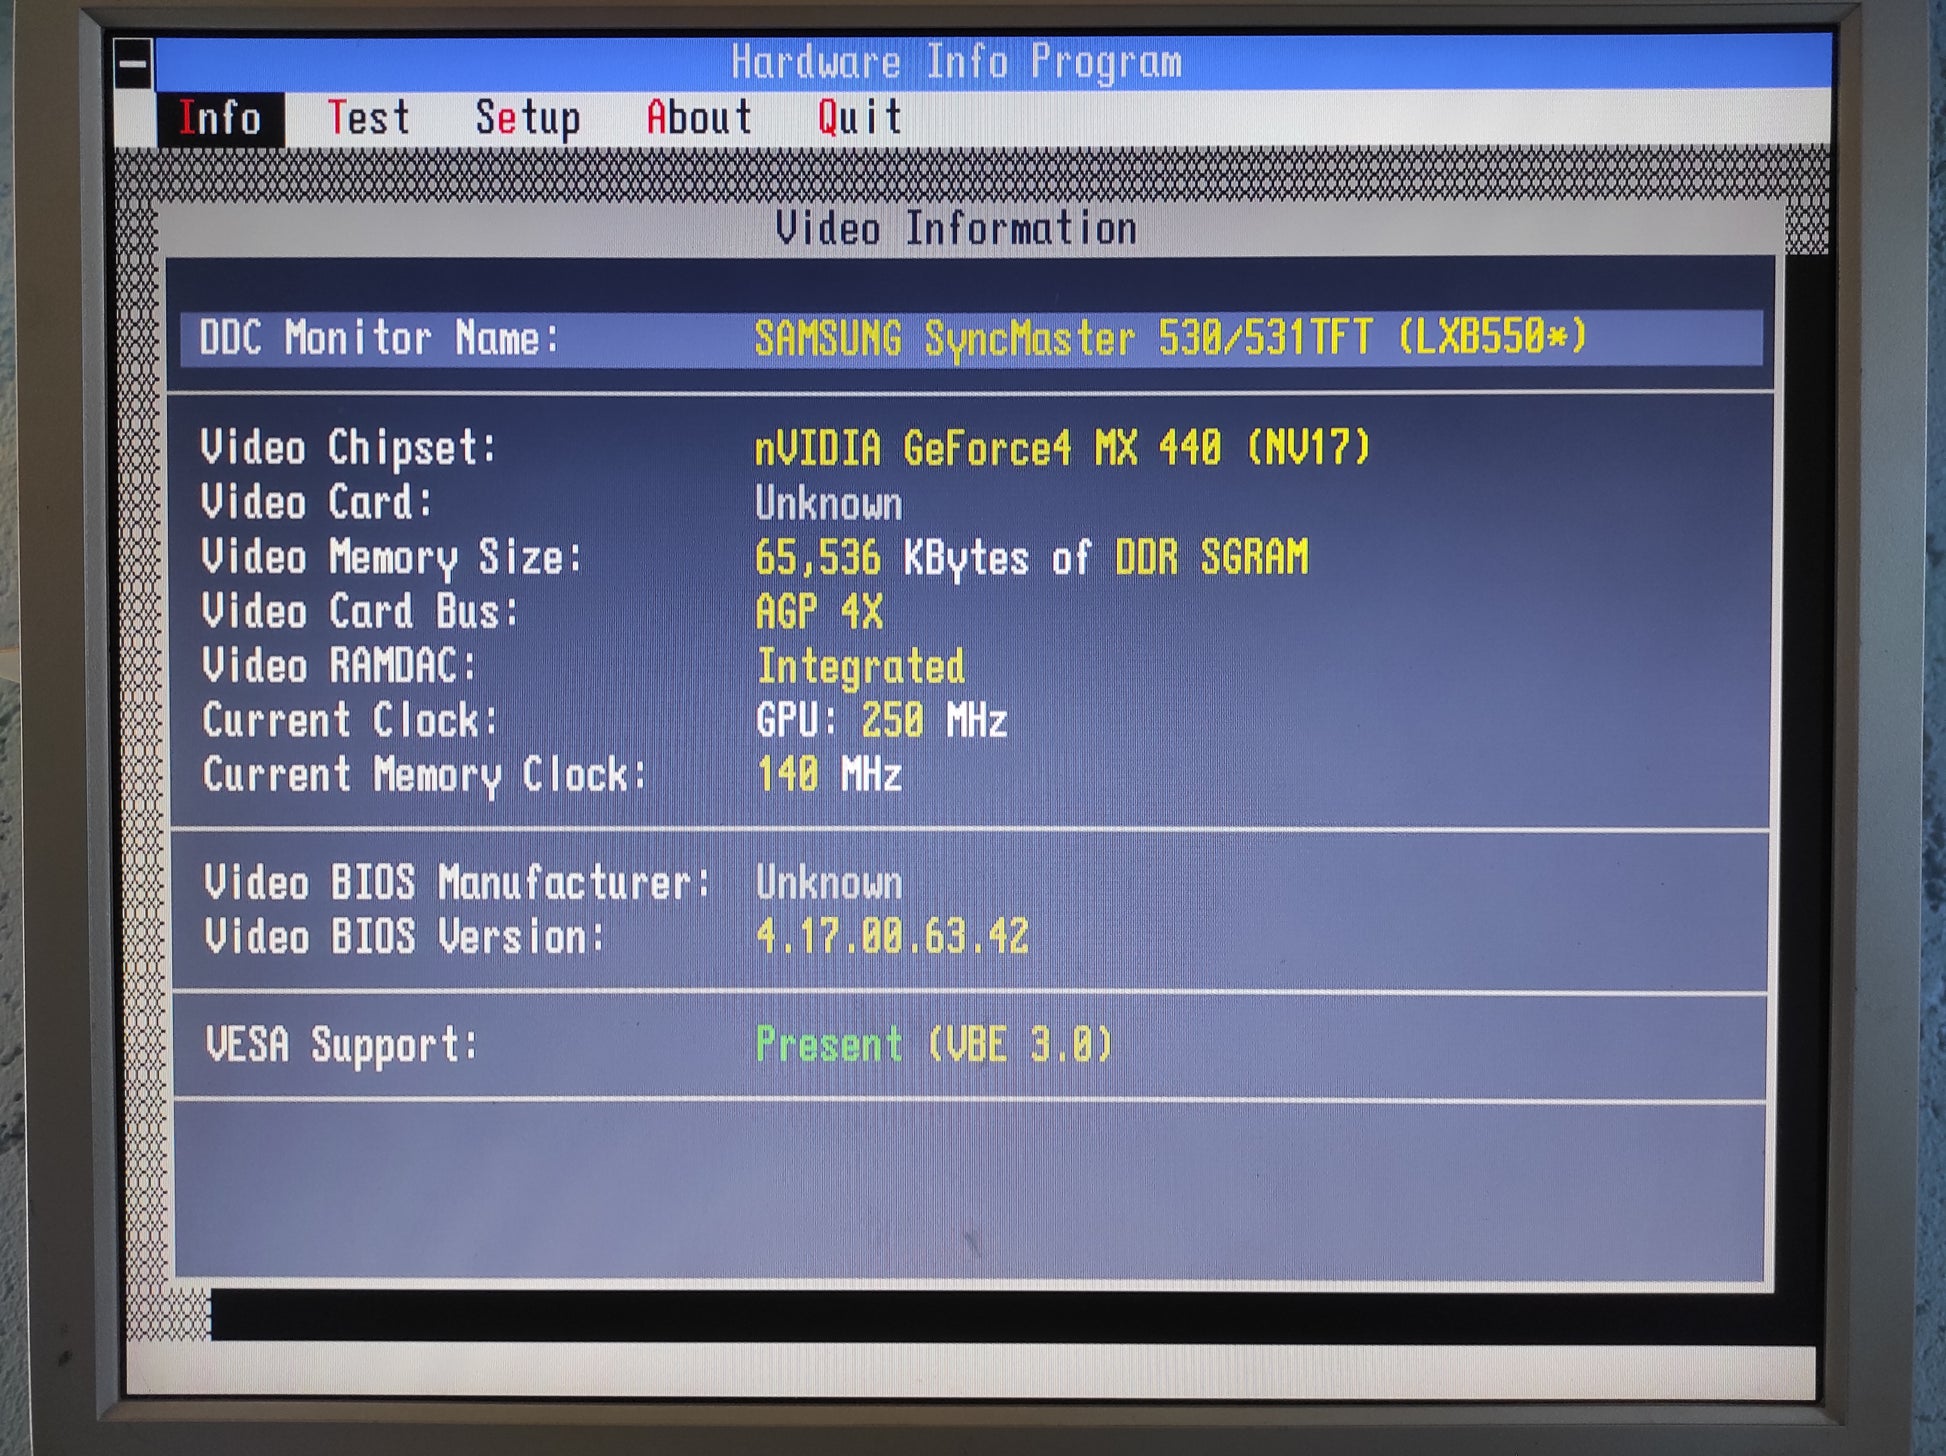
Task: Click the Video Memory Size value
Action: [x=1030, y=558]
